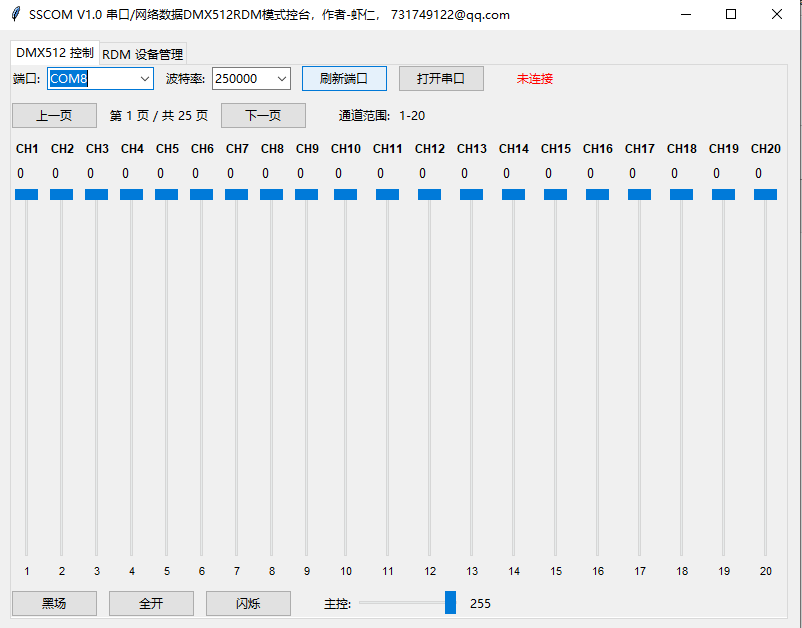The image size is (802, 628).
Task: Switch to the RDM 设备管理 tab
Action: click(x=142, y=55)
